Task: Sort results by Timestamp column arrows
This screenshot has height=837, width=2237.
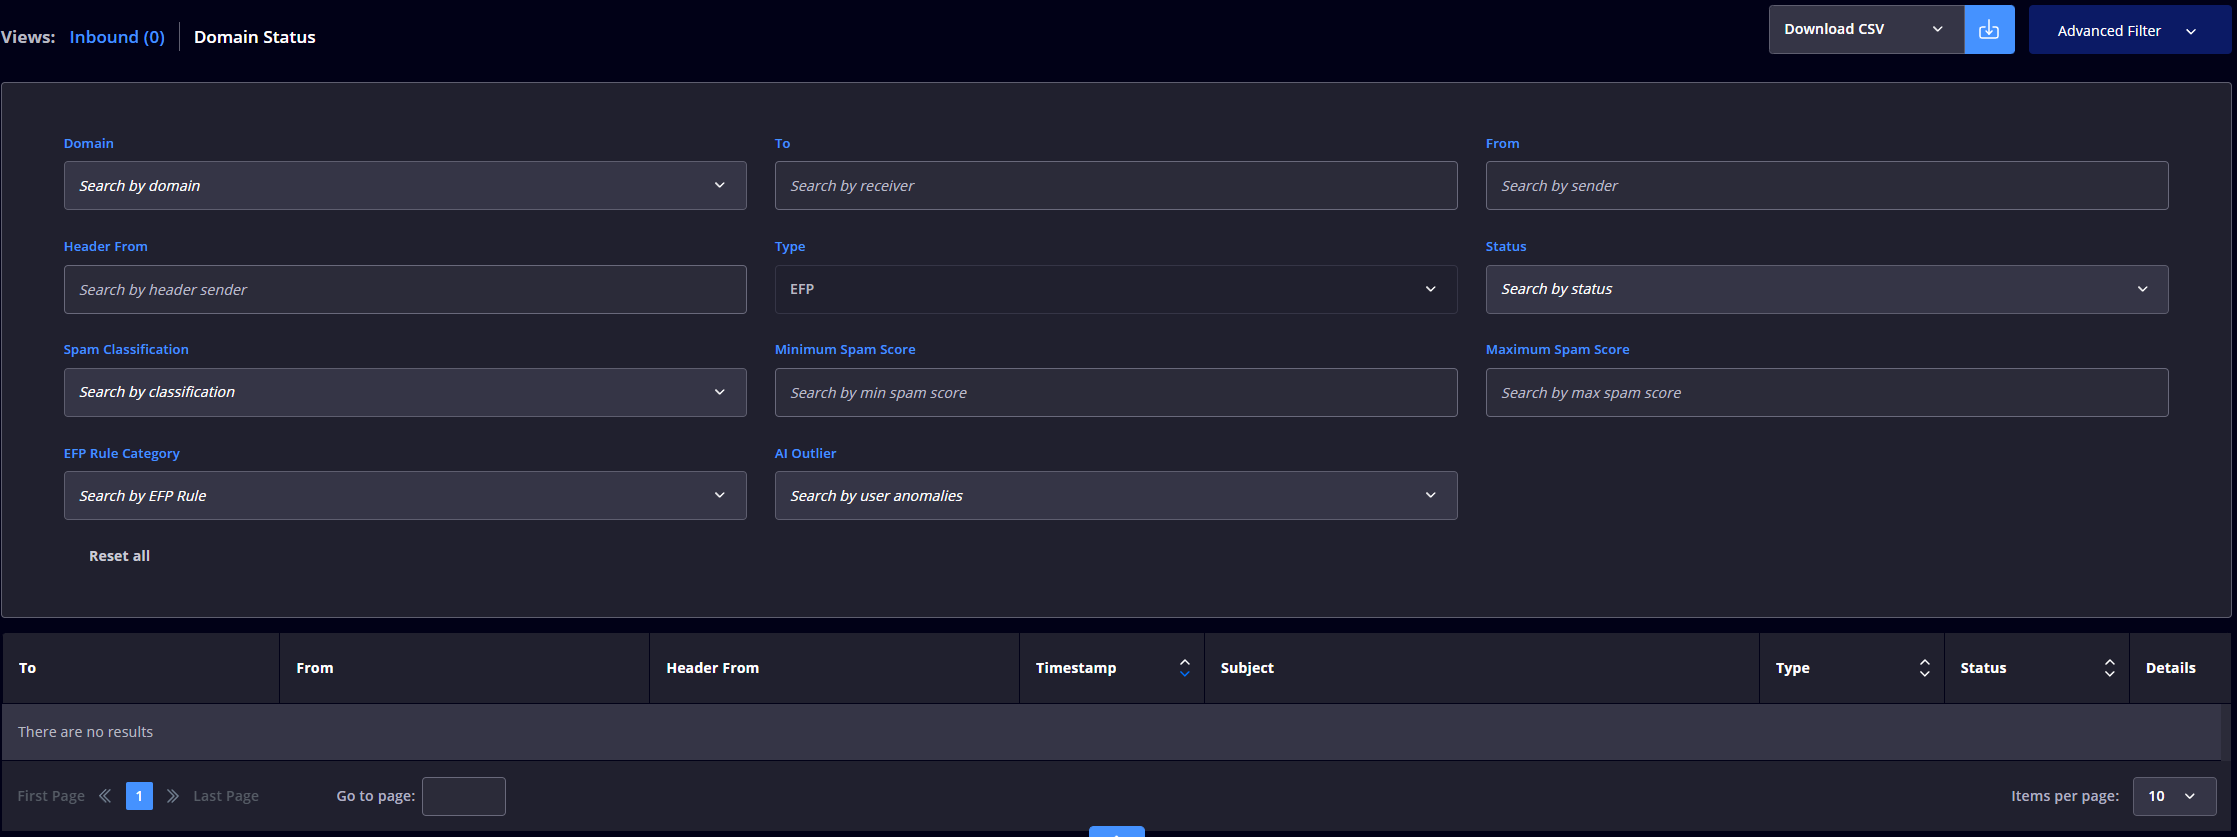Action: coord(1184,668)
